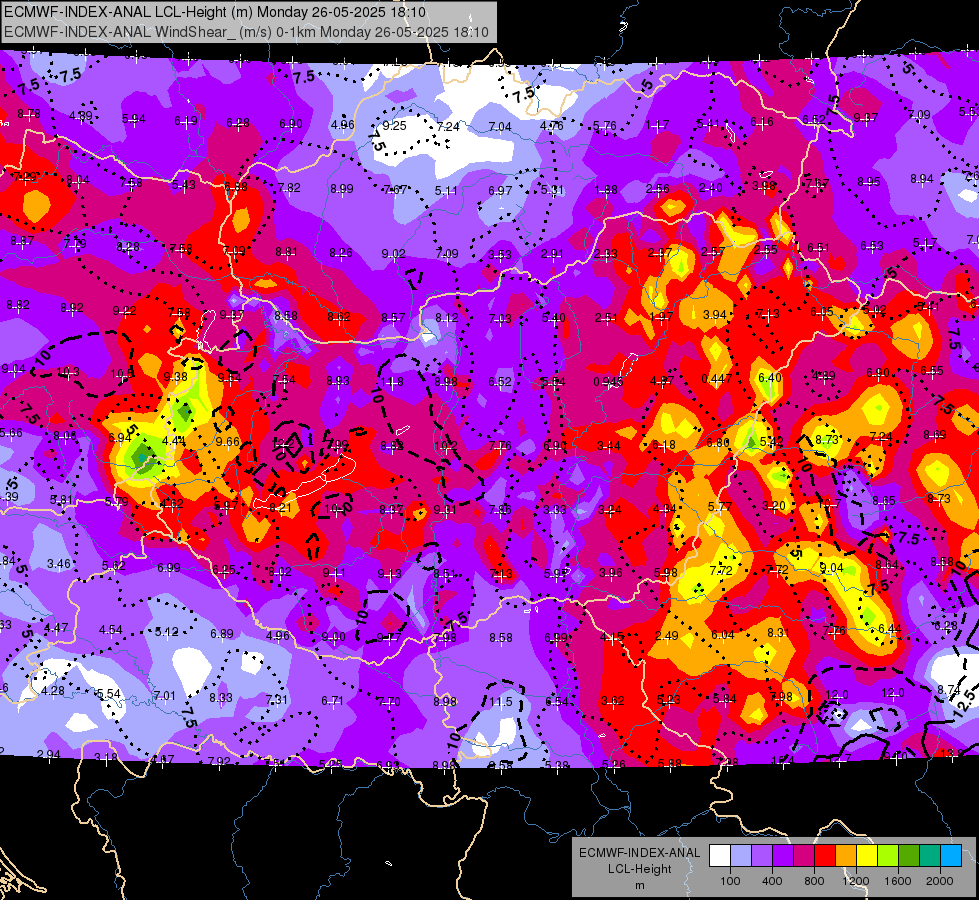Click the grid value "0.945"
This screenshot has width=979, height=900.
coord(608,382)
